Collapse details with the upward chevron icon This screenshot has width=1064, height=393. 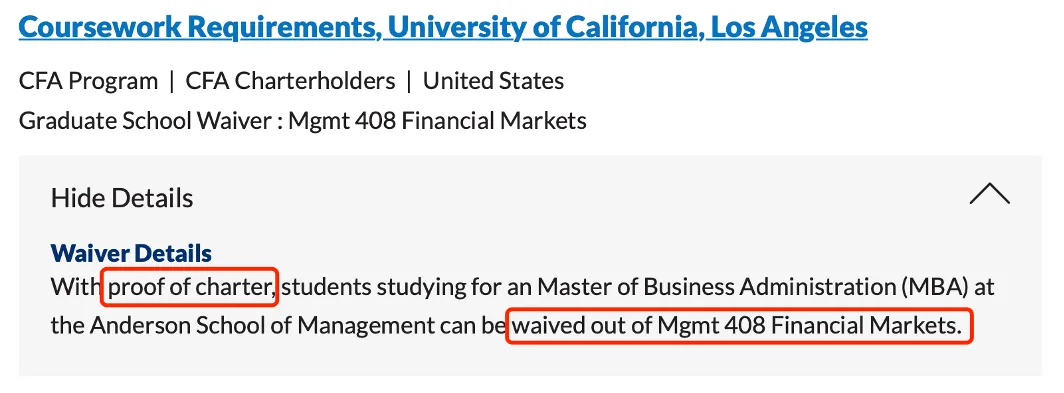(989, 194)
